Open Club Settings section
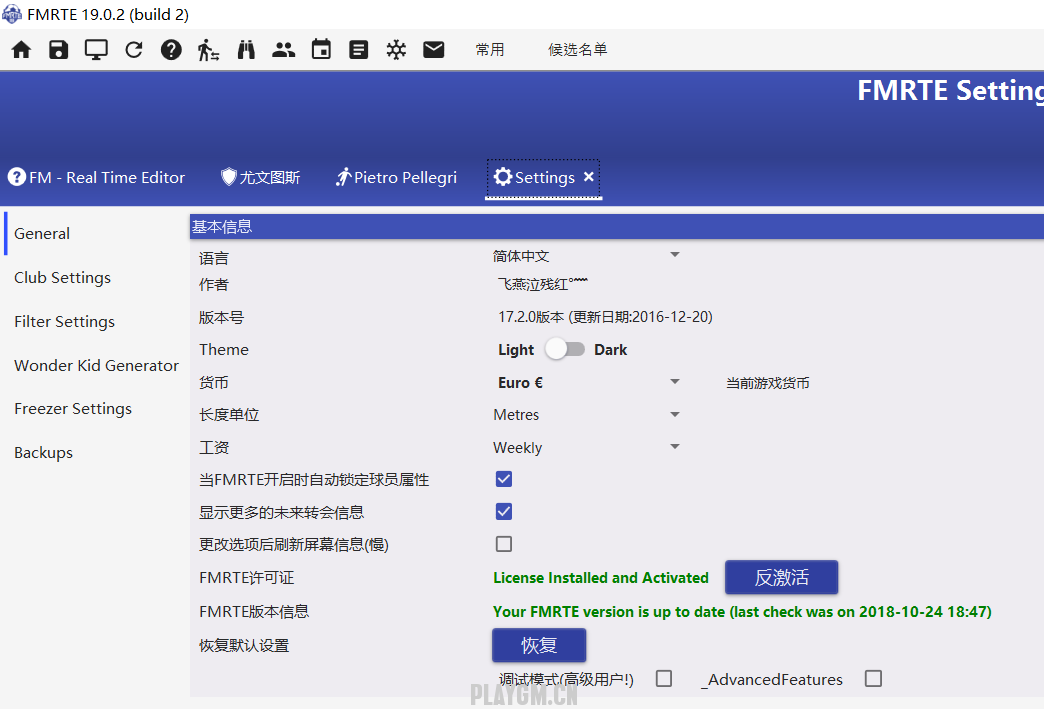 pos(63,278)
